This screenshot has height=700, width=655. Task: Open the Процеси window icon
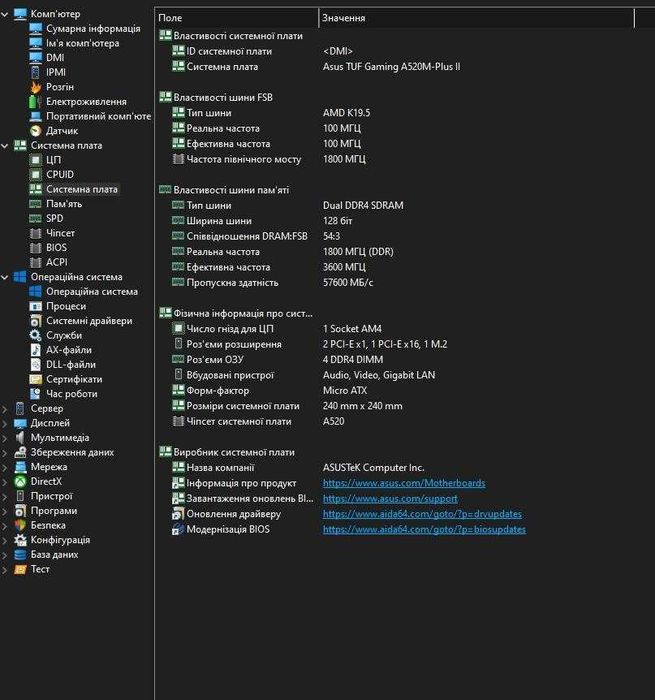pyautogui.click(x=36, y=306)
